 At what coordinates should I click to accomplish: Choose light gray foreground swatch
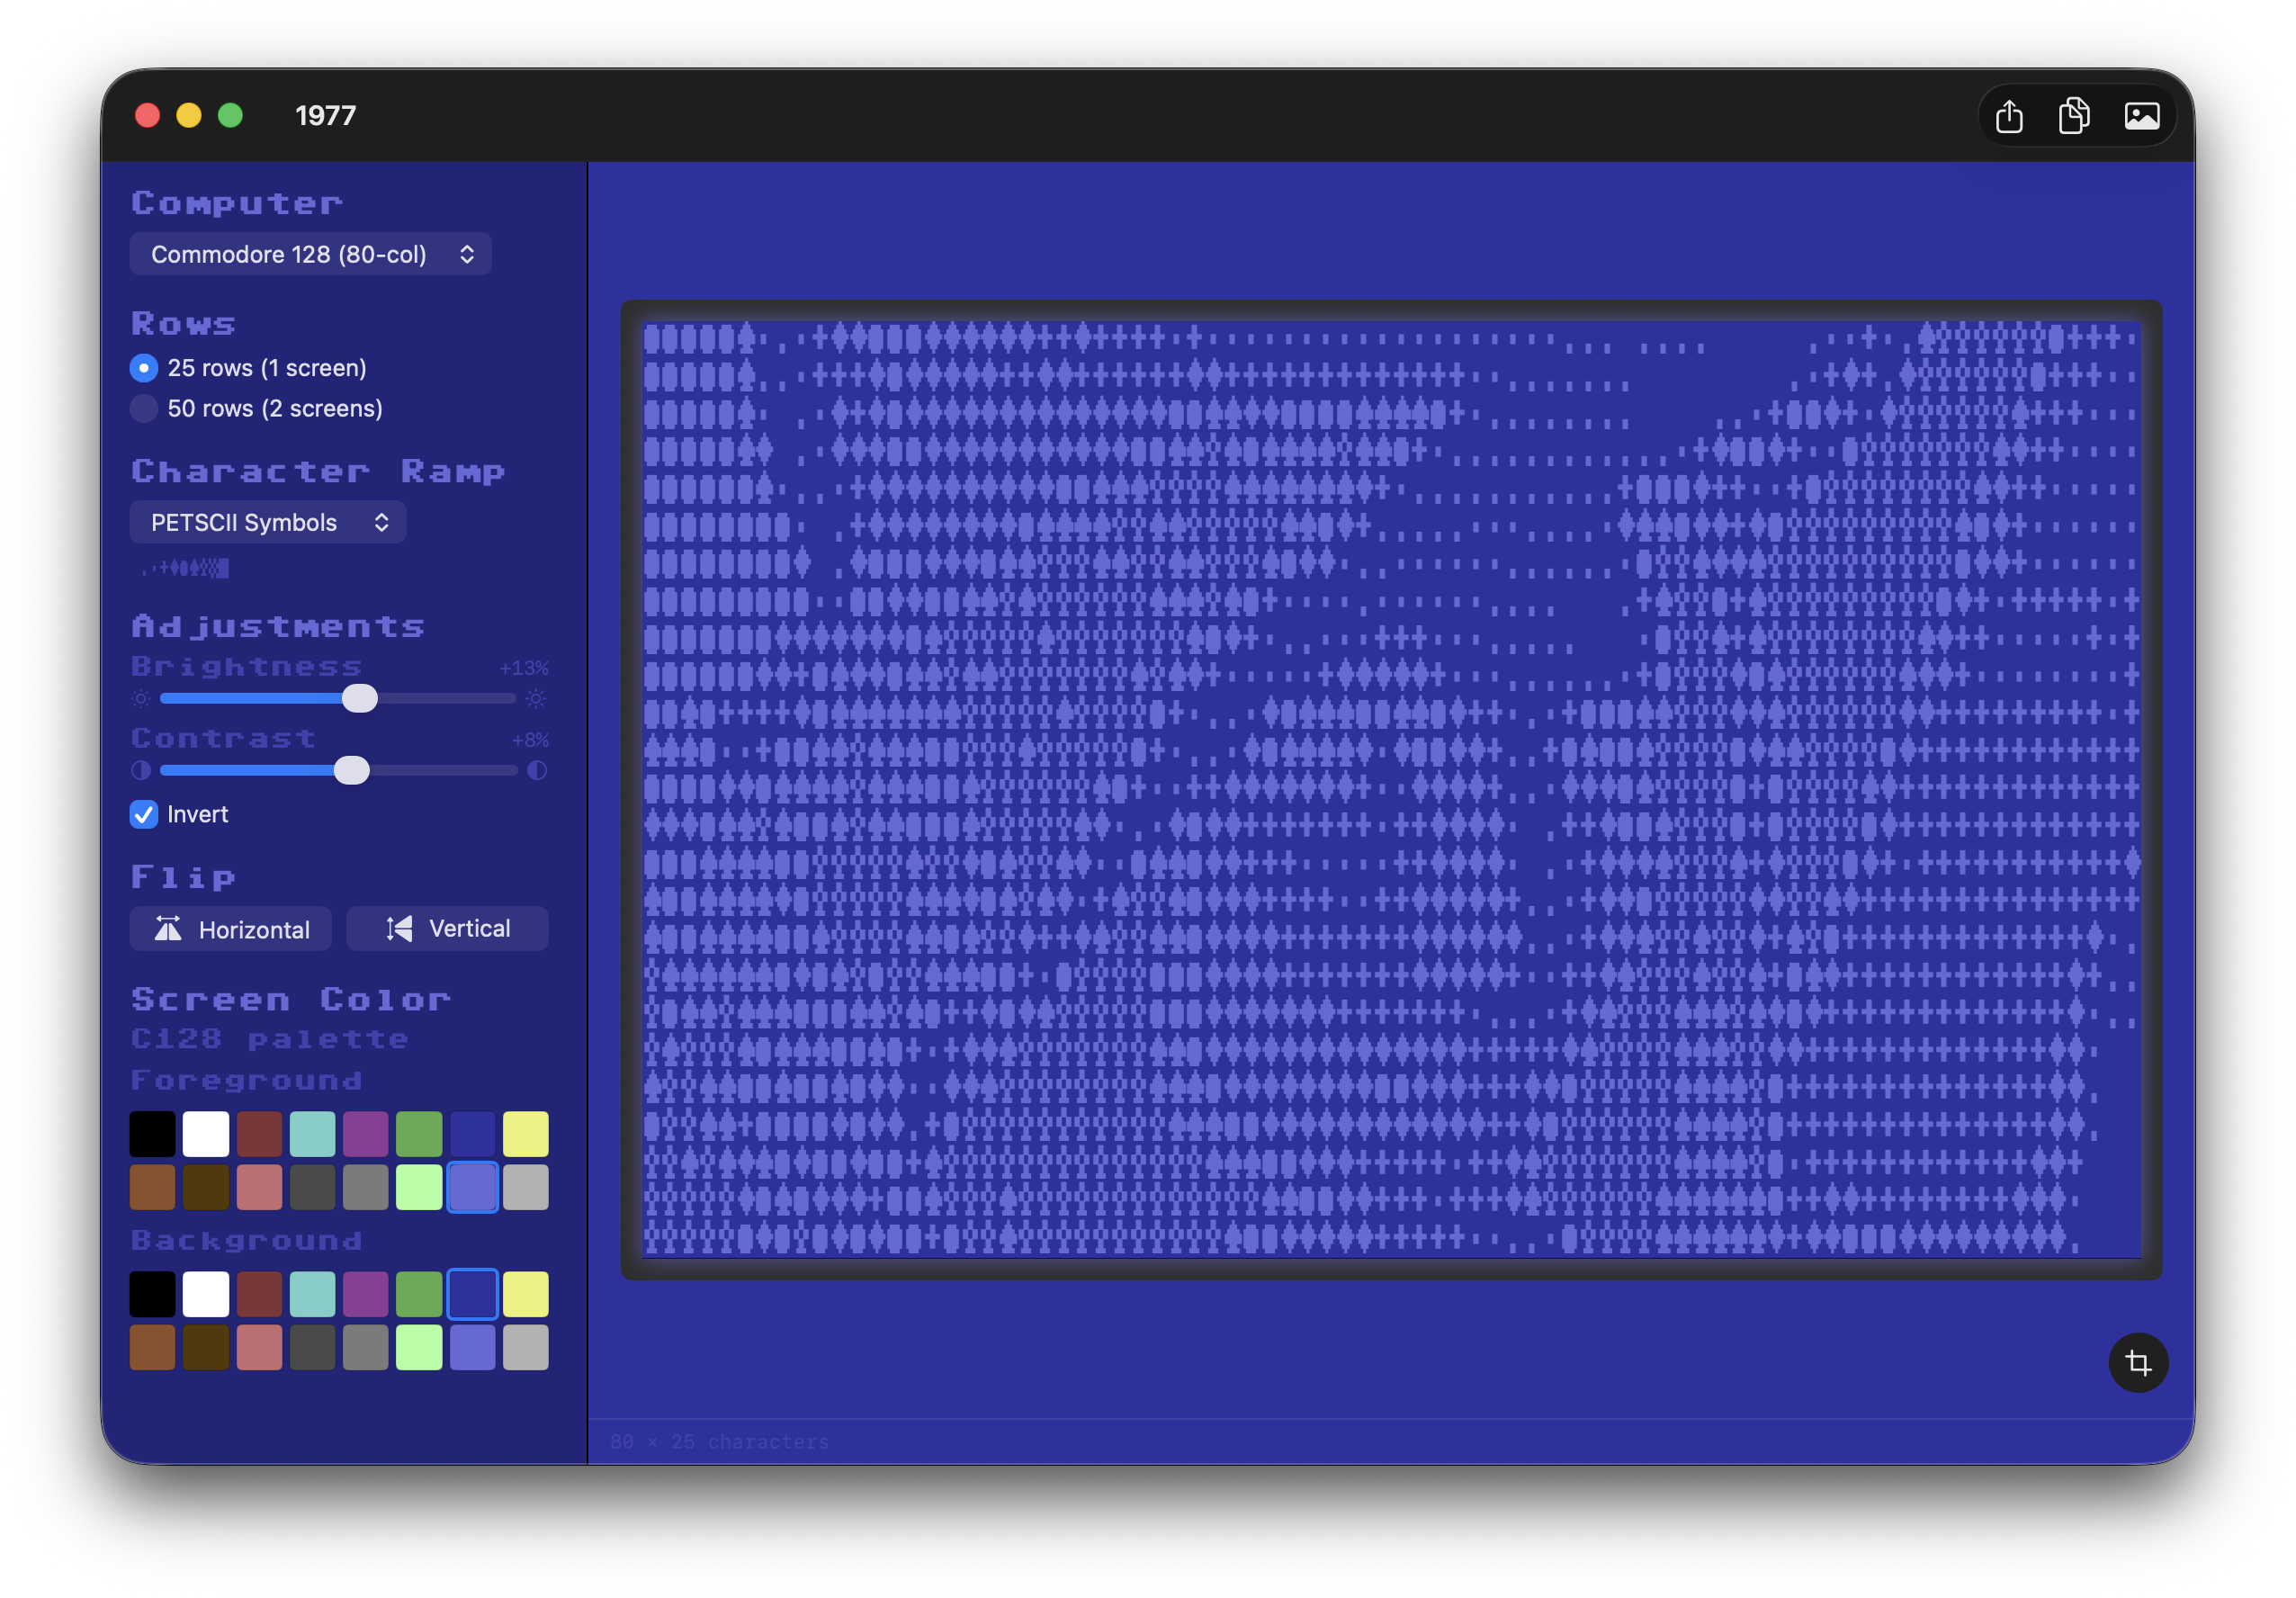(526, 1187)
